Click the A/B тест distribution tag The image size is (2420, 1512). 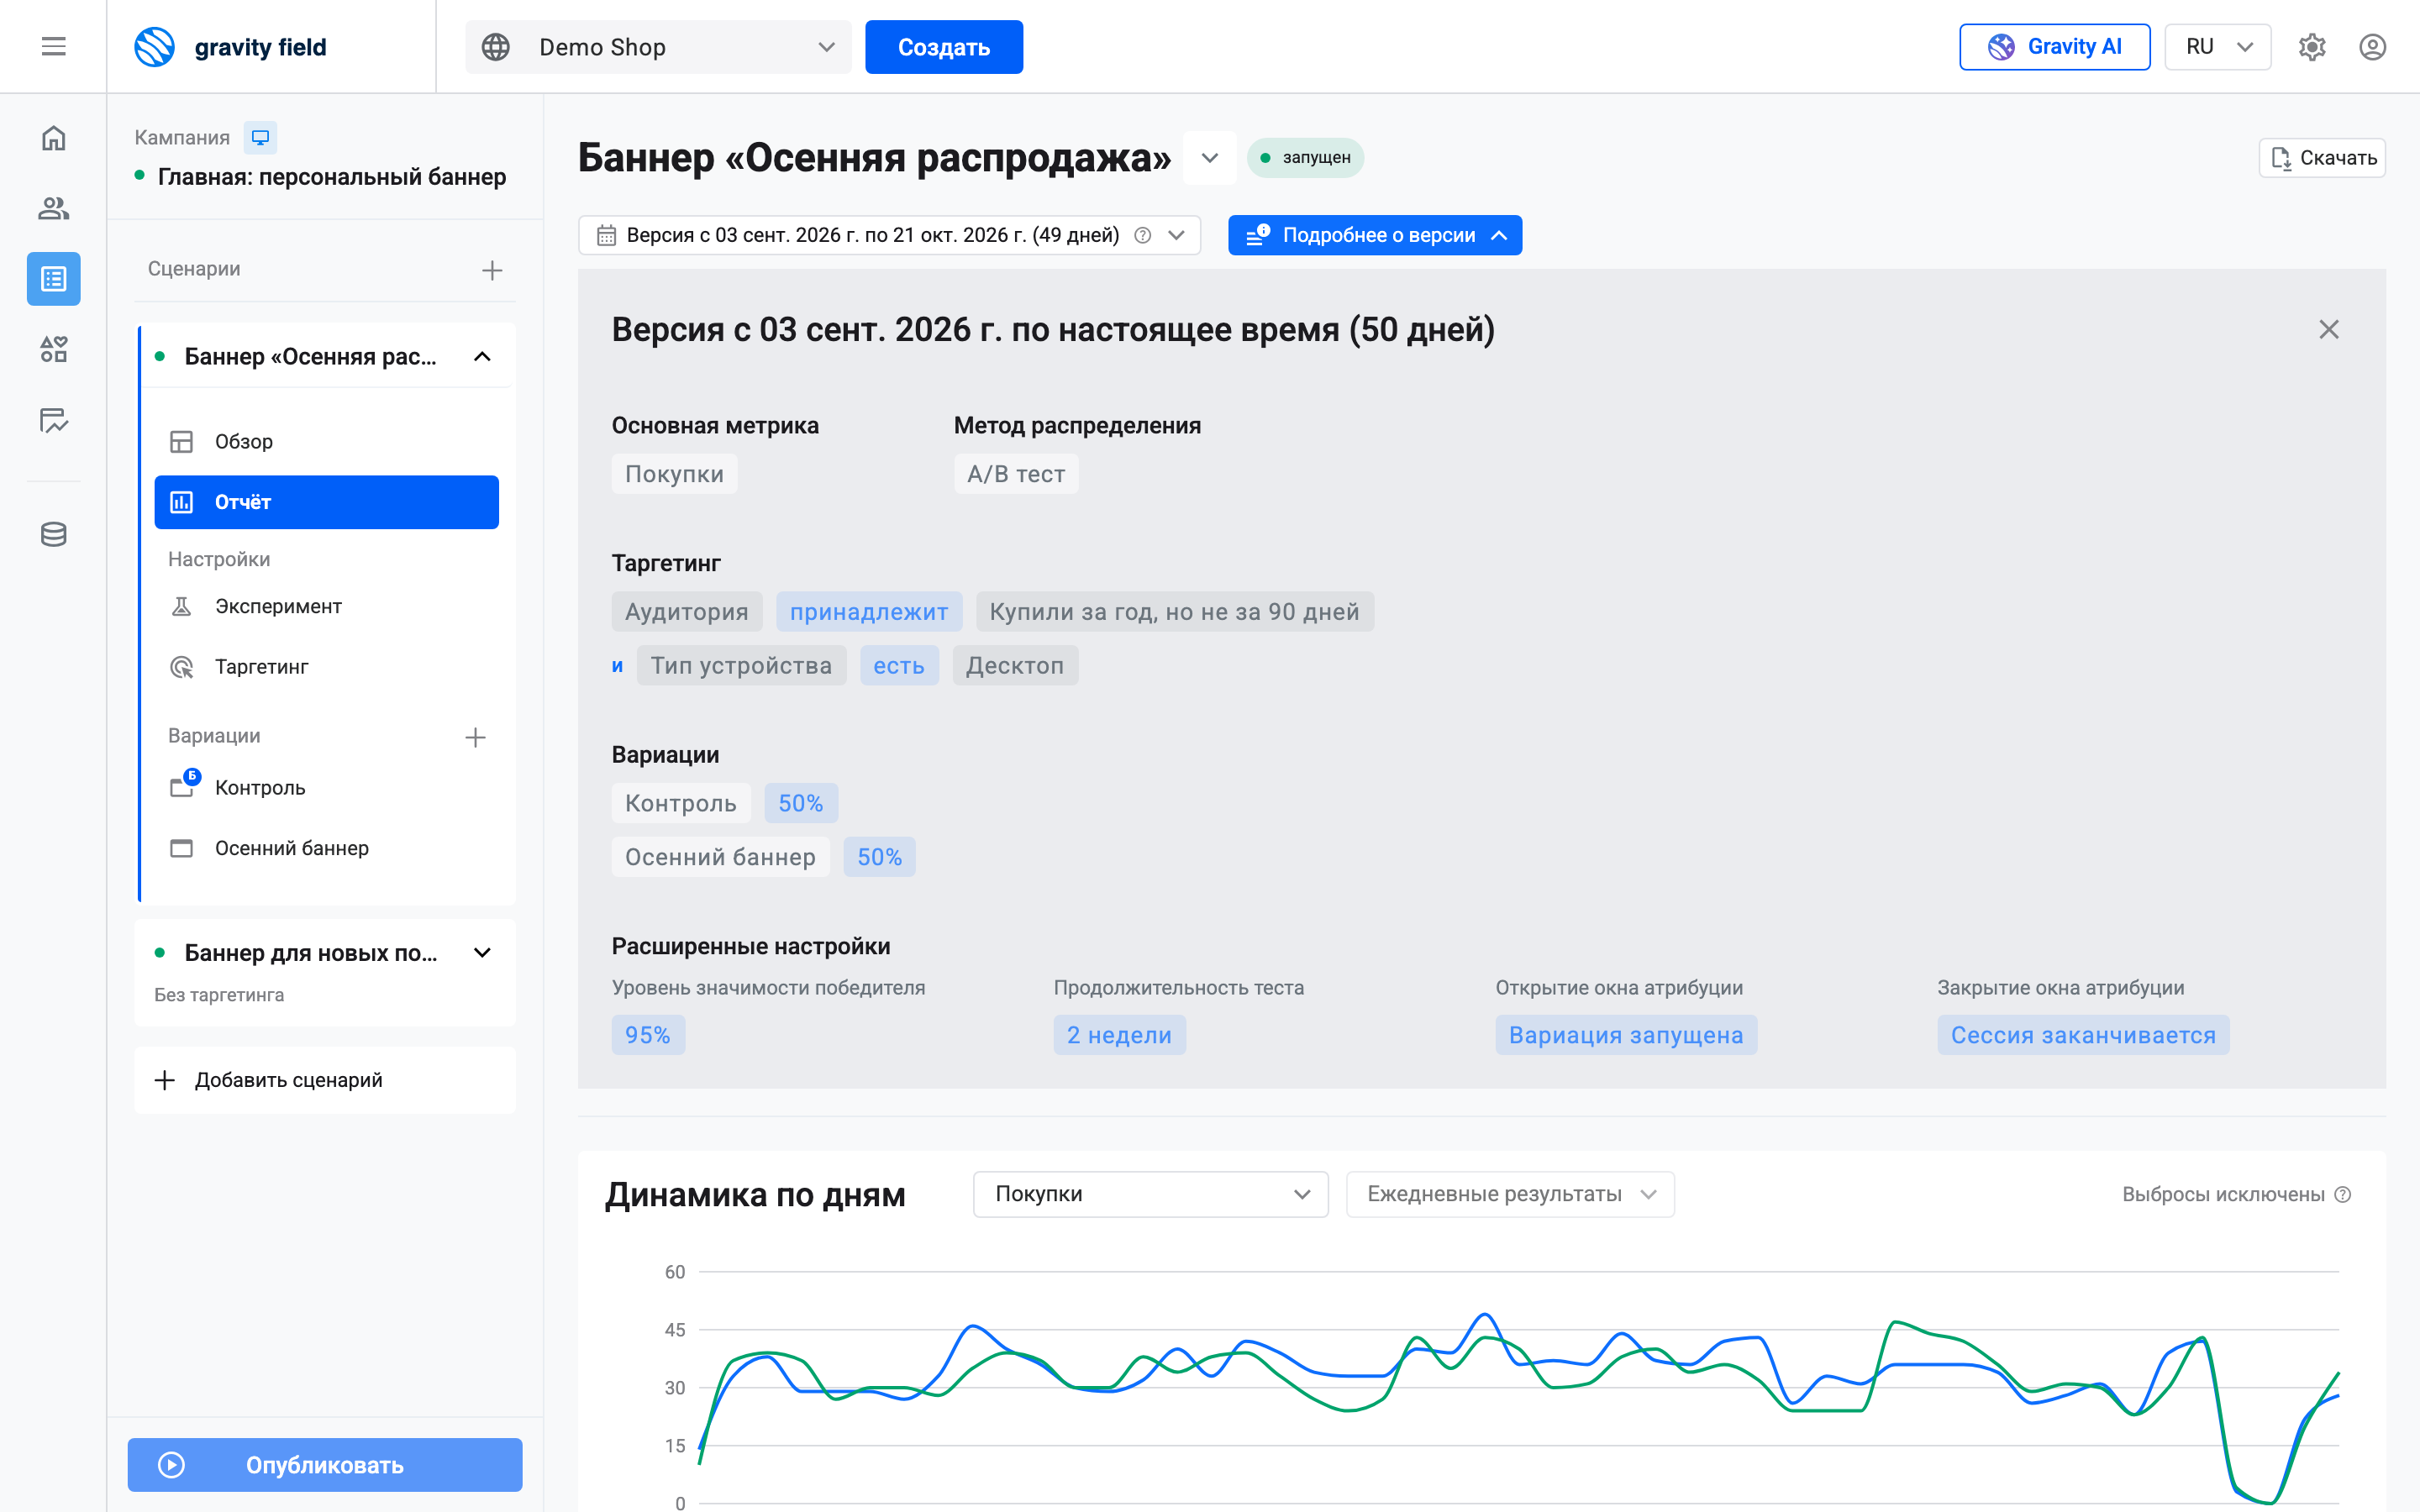[x=1016, y=474]
